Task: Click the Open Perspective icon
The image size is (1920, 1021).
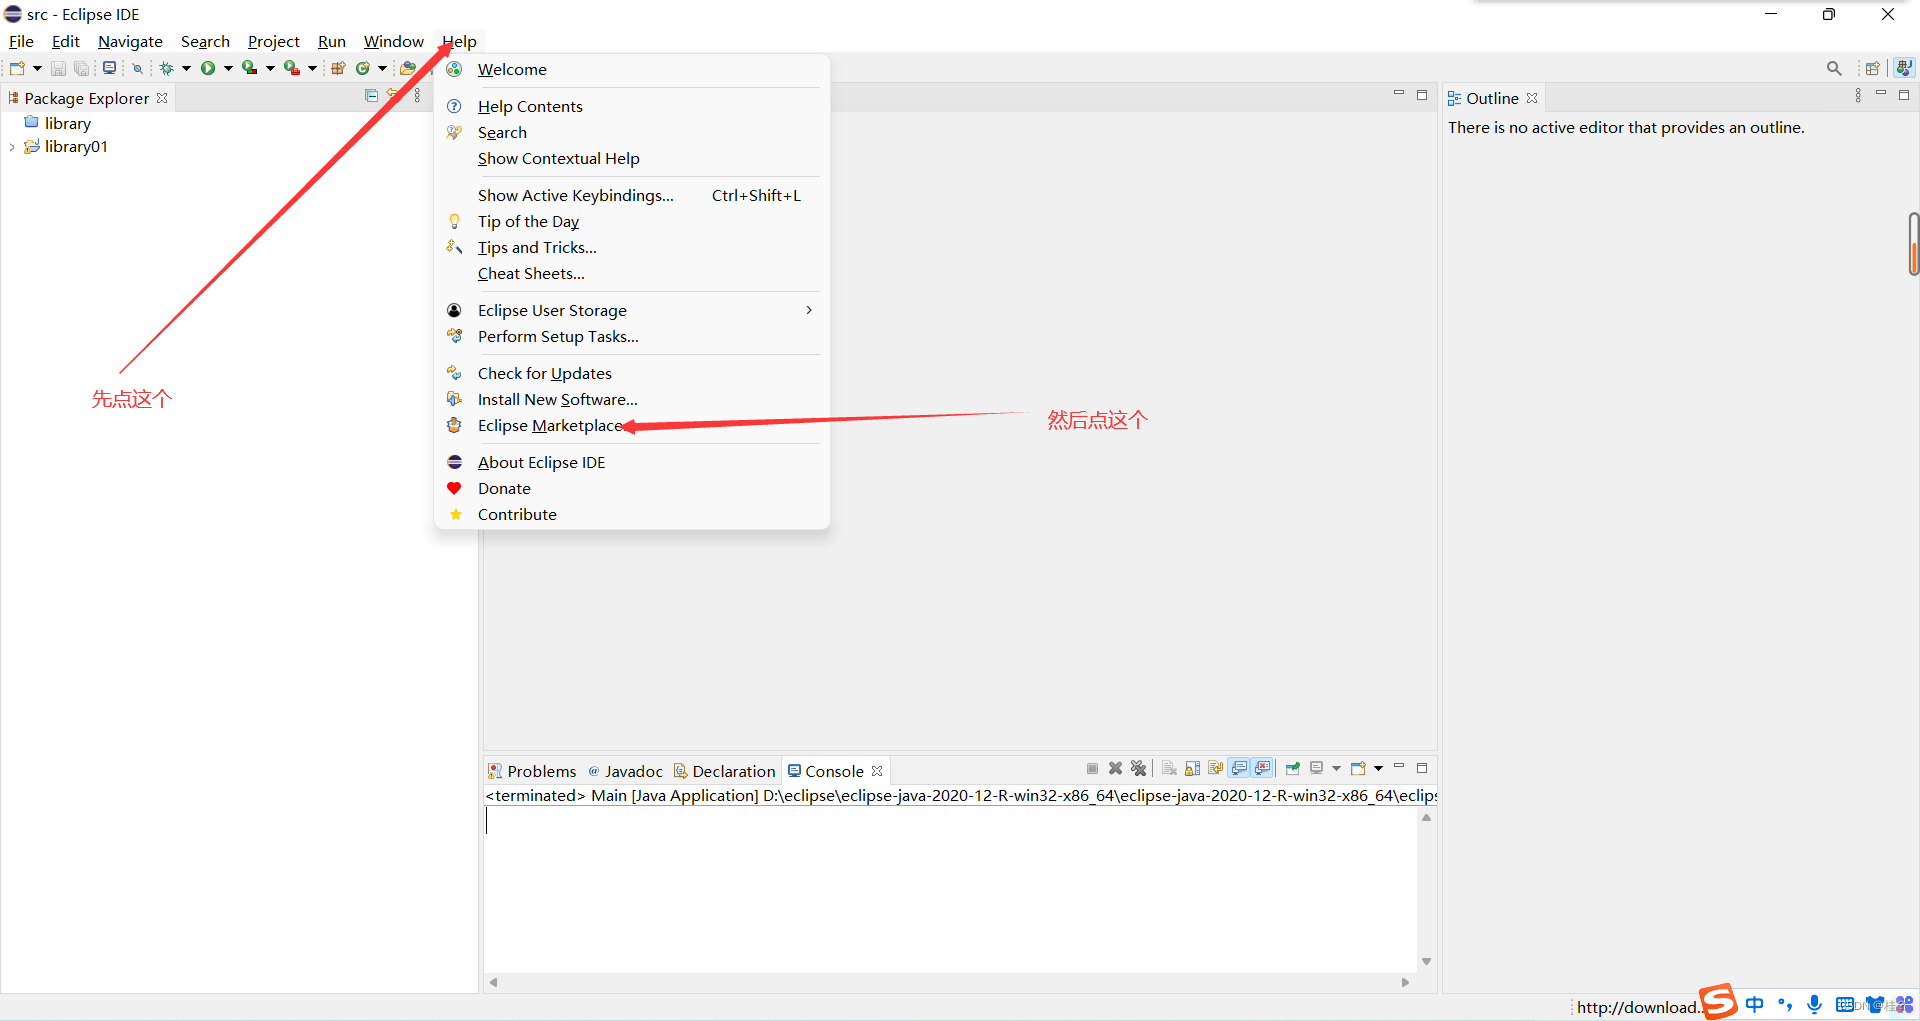Action: pyautogui.click(x=1873, y=68)
